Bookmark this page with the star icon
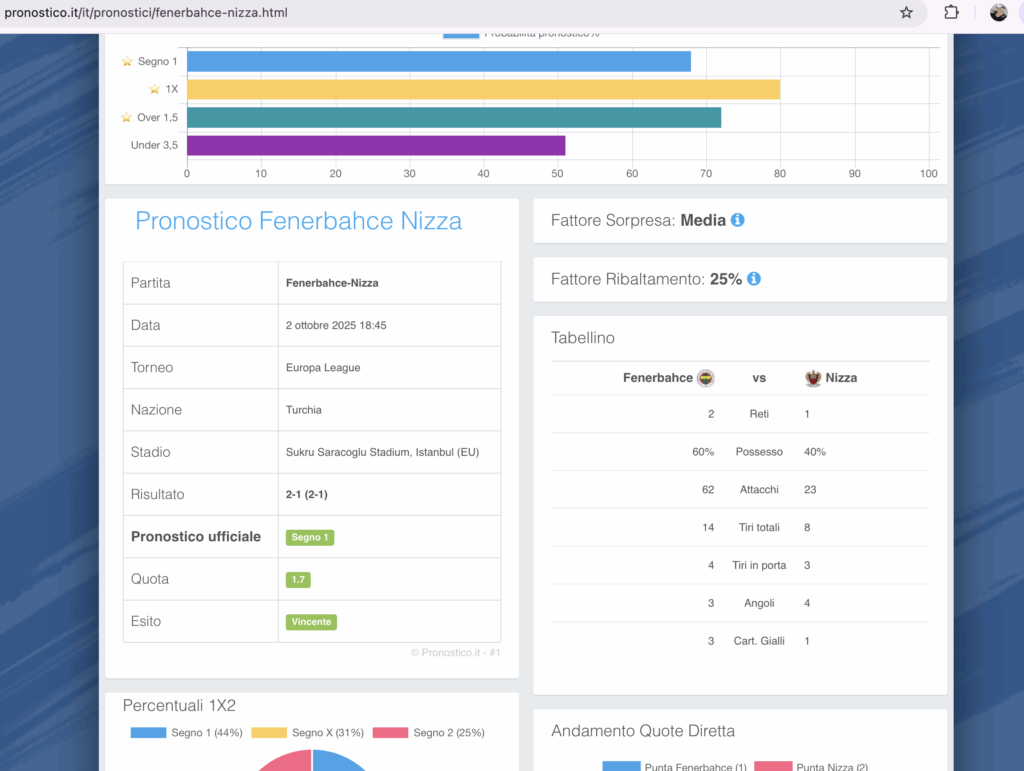This screenshot has width=1024, height=771. tap(906, 12)
